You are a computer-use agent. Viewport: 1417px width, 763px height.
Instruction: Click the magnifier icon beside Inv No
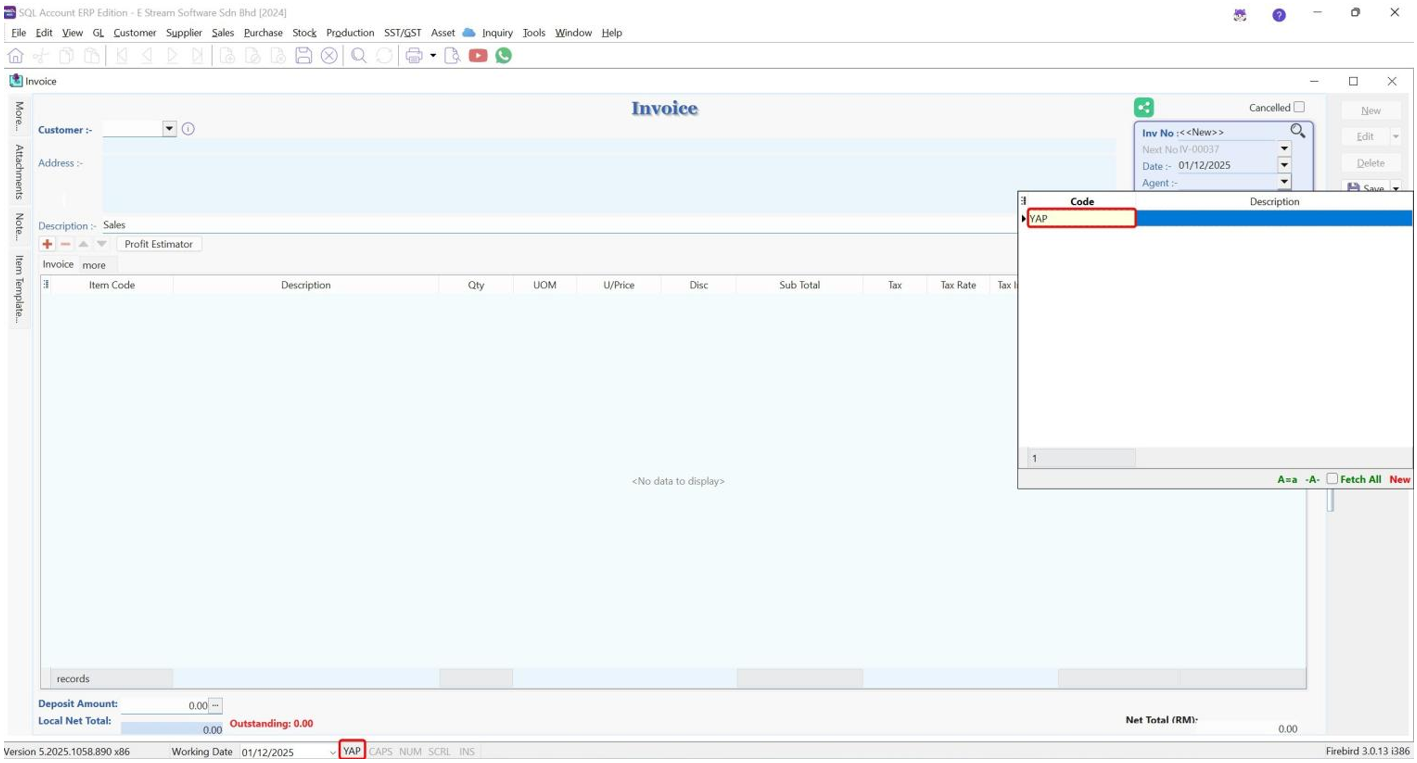coord(1299,131)
